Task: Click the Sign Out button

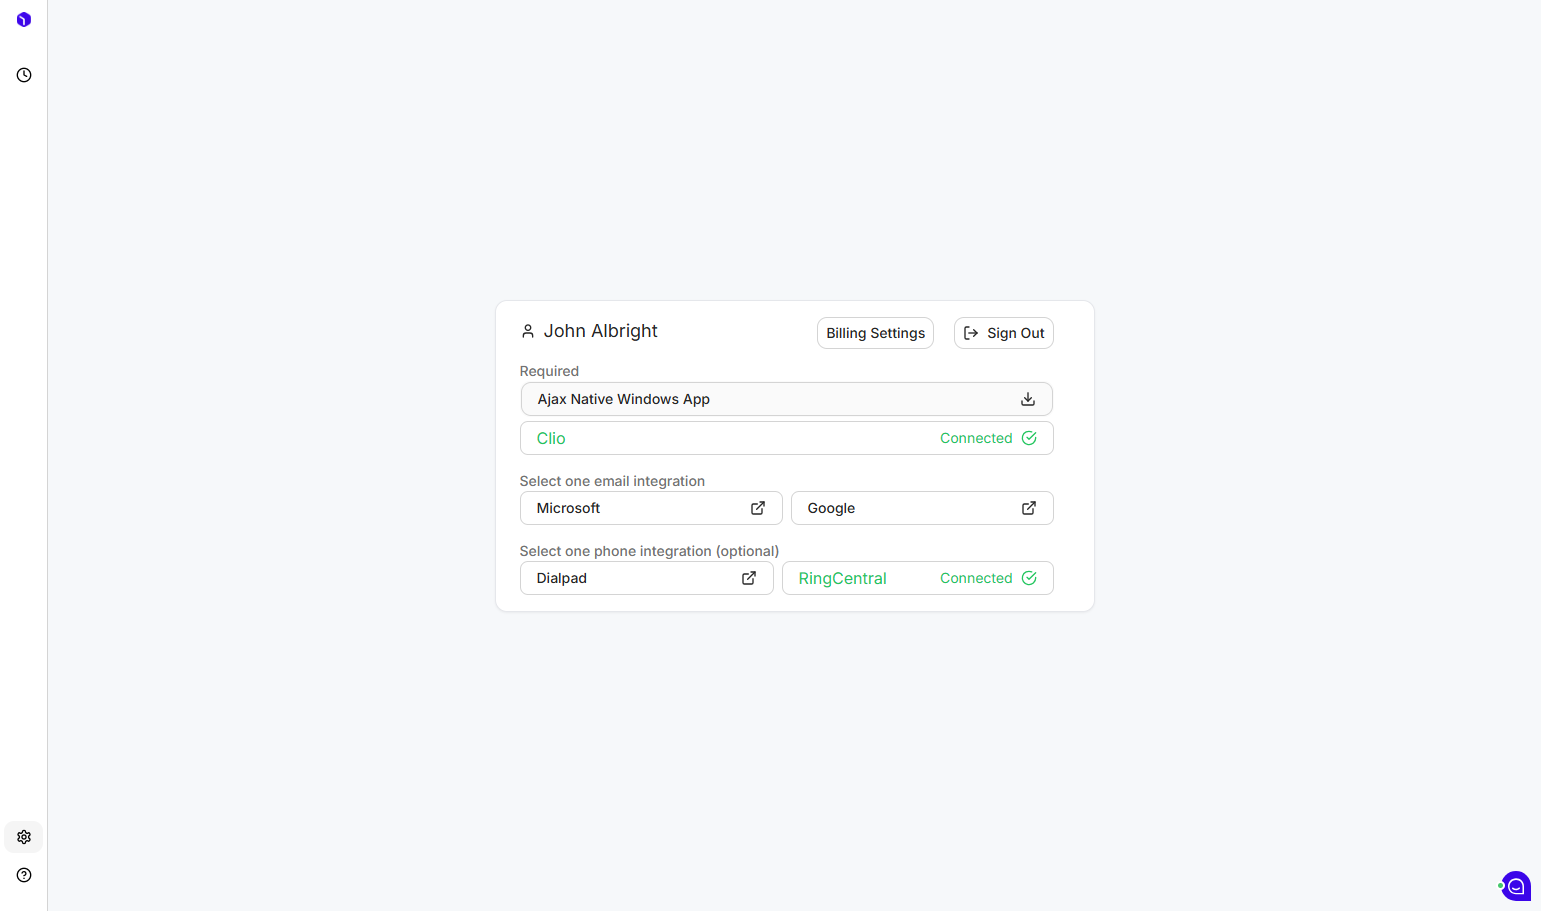Action: point(1004,333)
